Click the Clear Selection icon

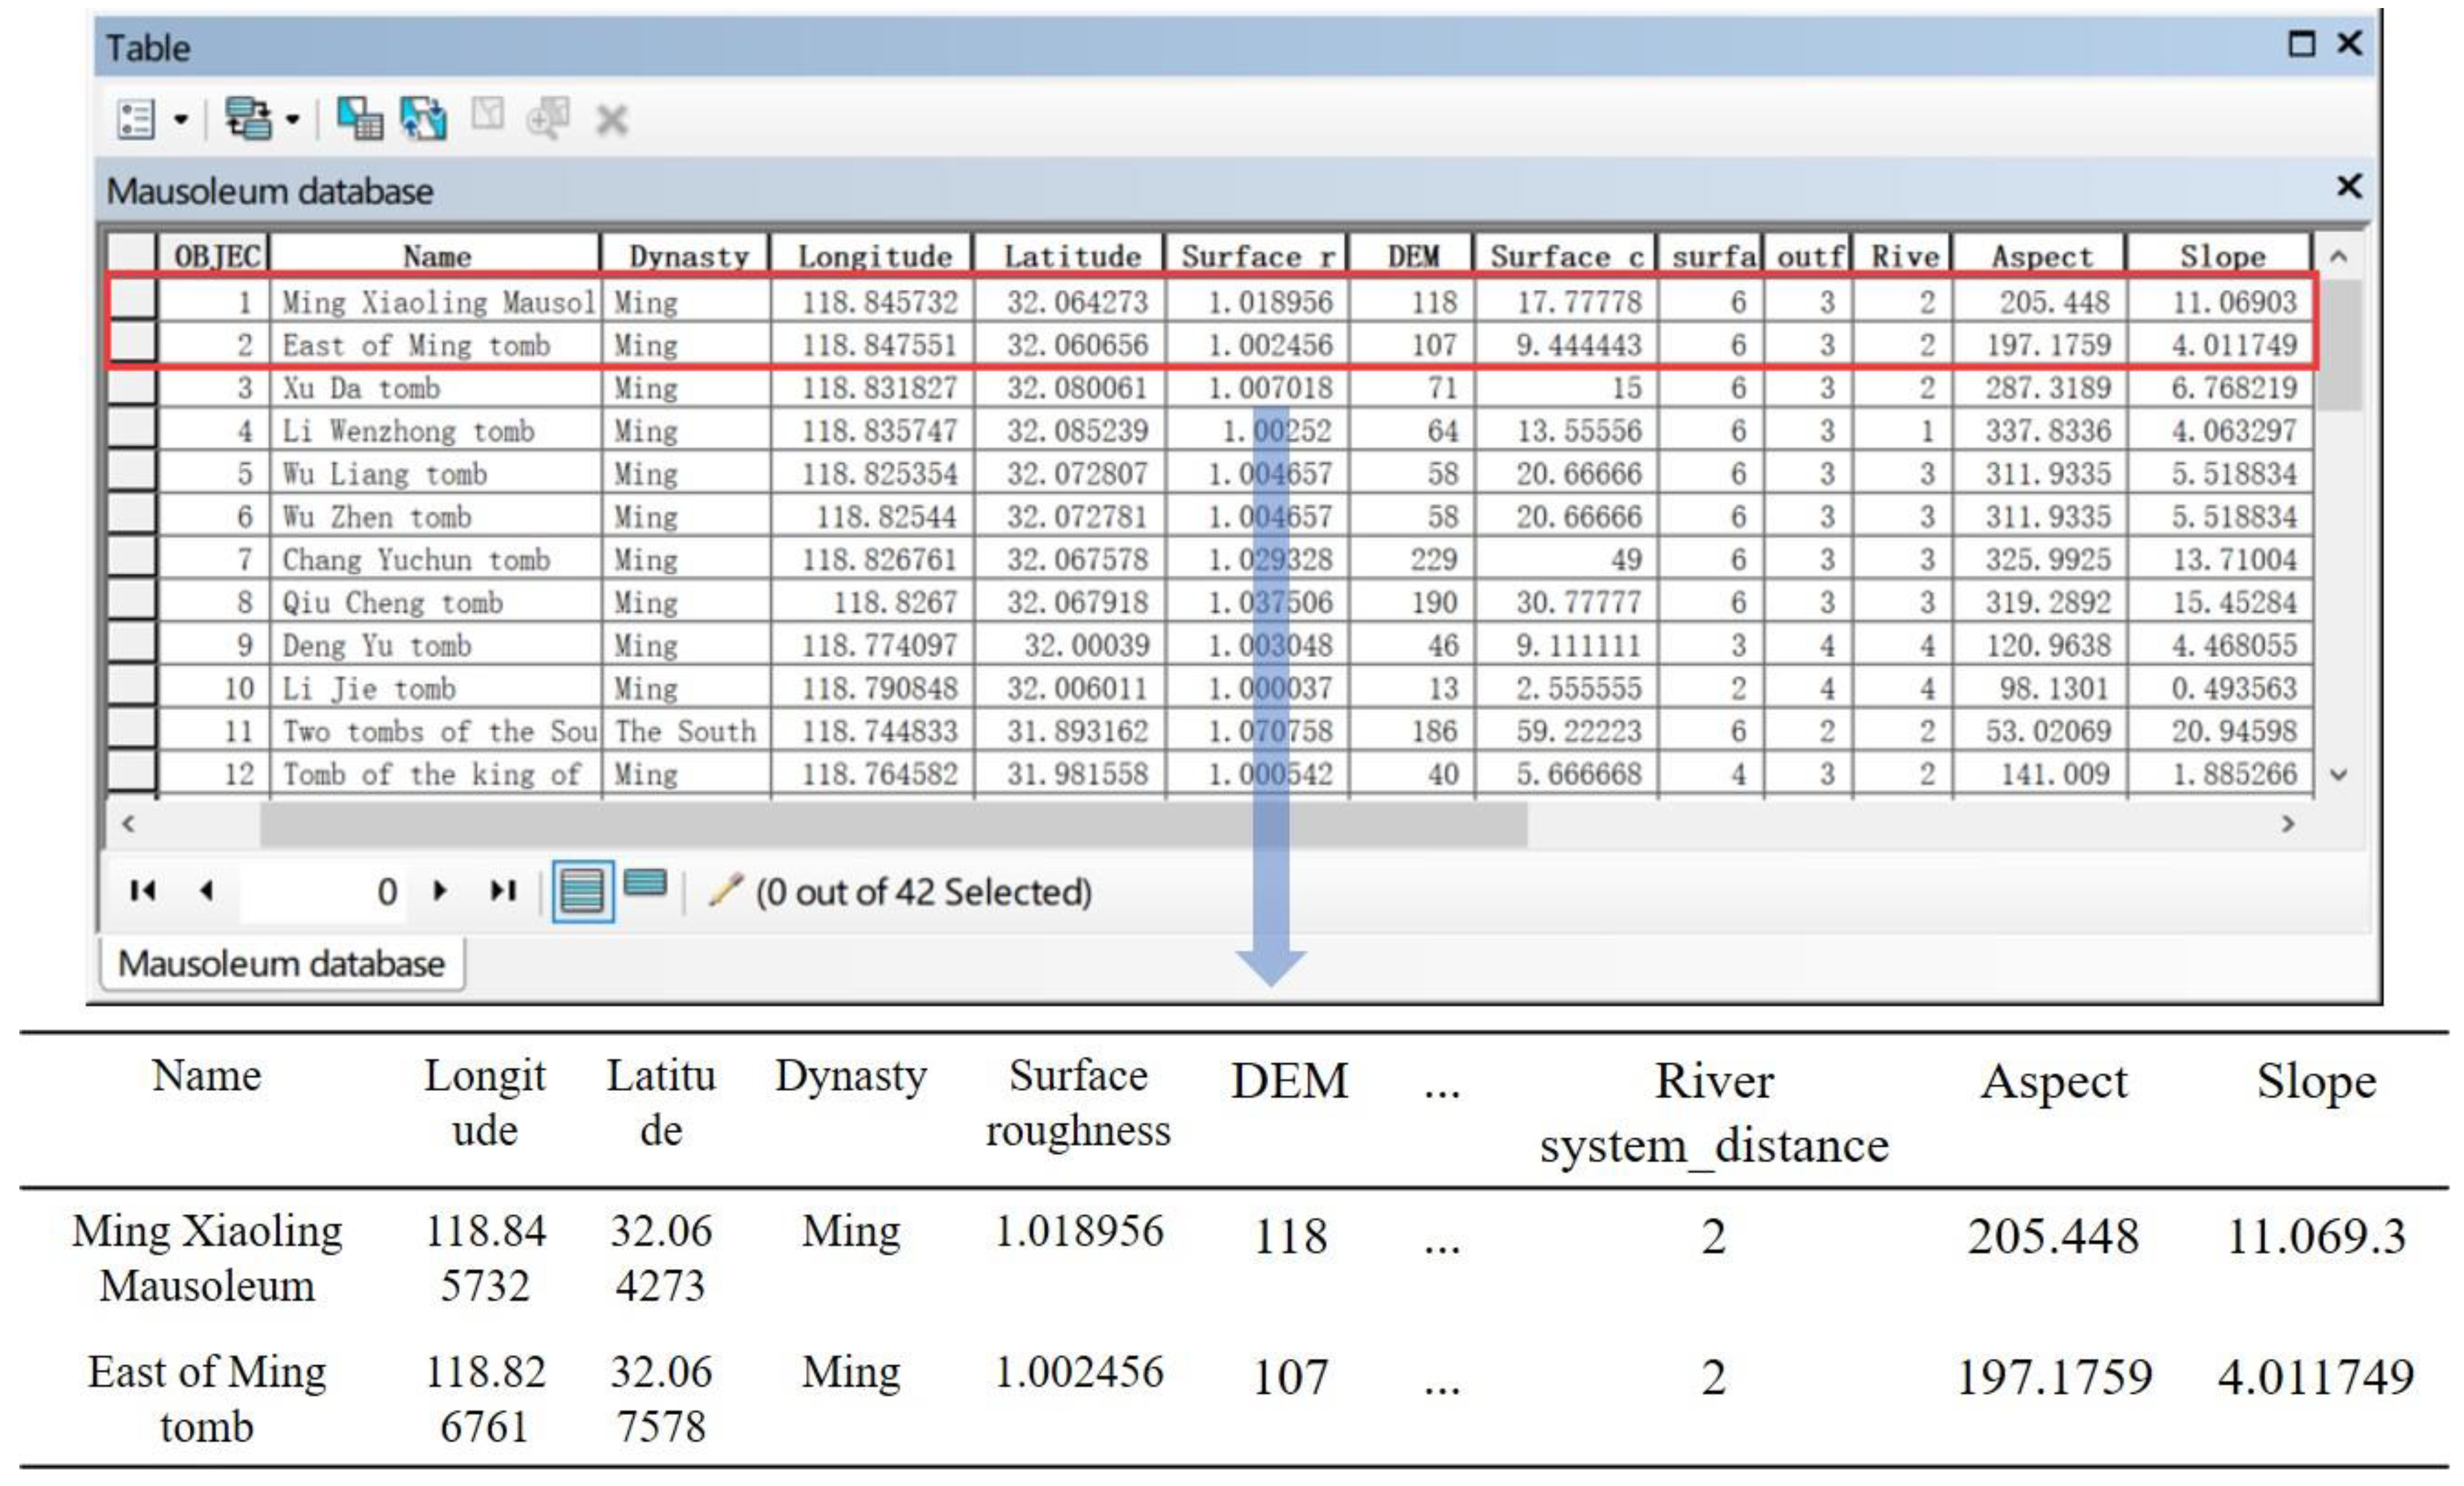(x=488, y=114)
